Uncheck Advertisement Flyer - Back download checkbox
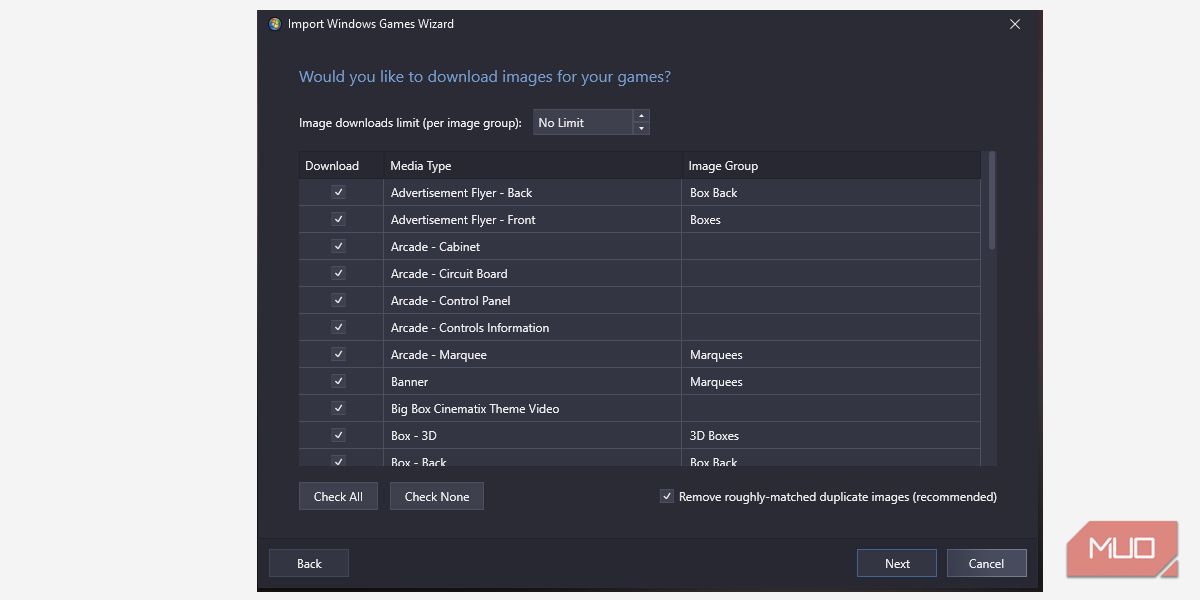 point(338,192)
